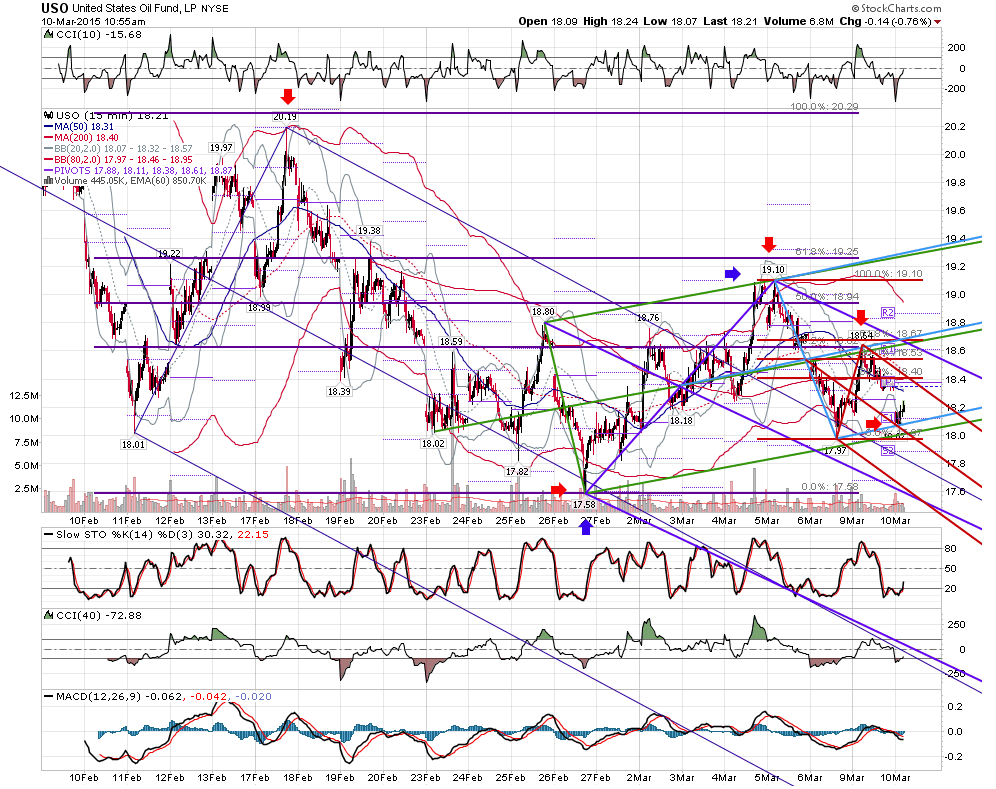Click the 18.18 price label
Viewport: 996px width, 789px height.
click(681, 420)
